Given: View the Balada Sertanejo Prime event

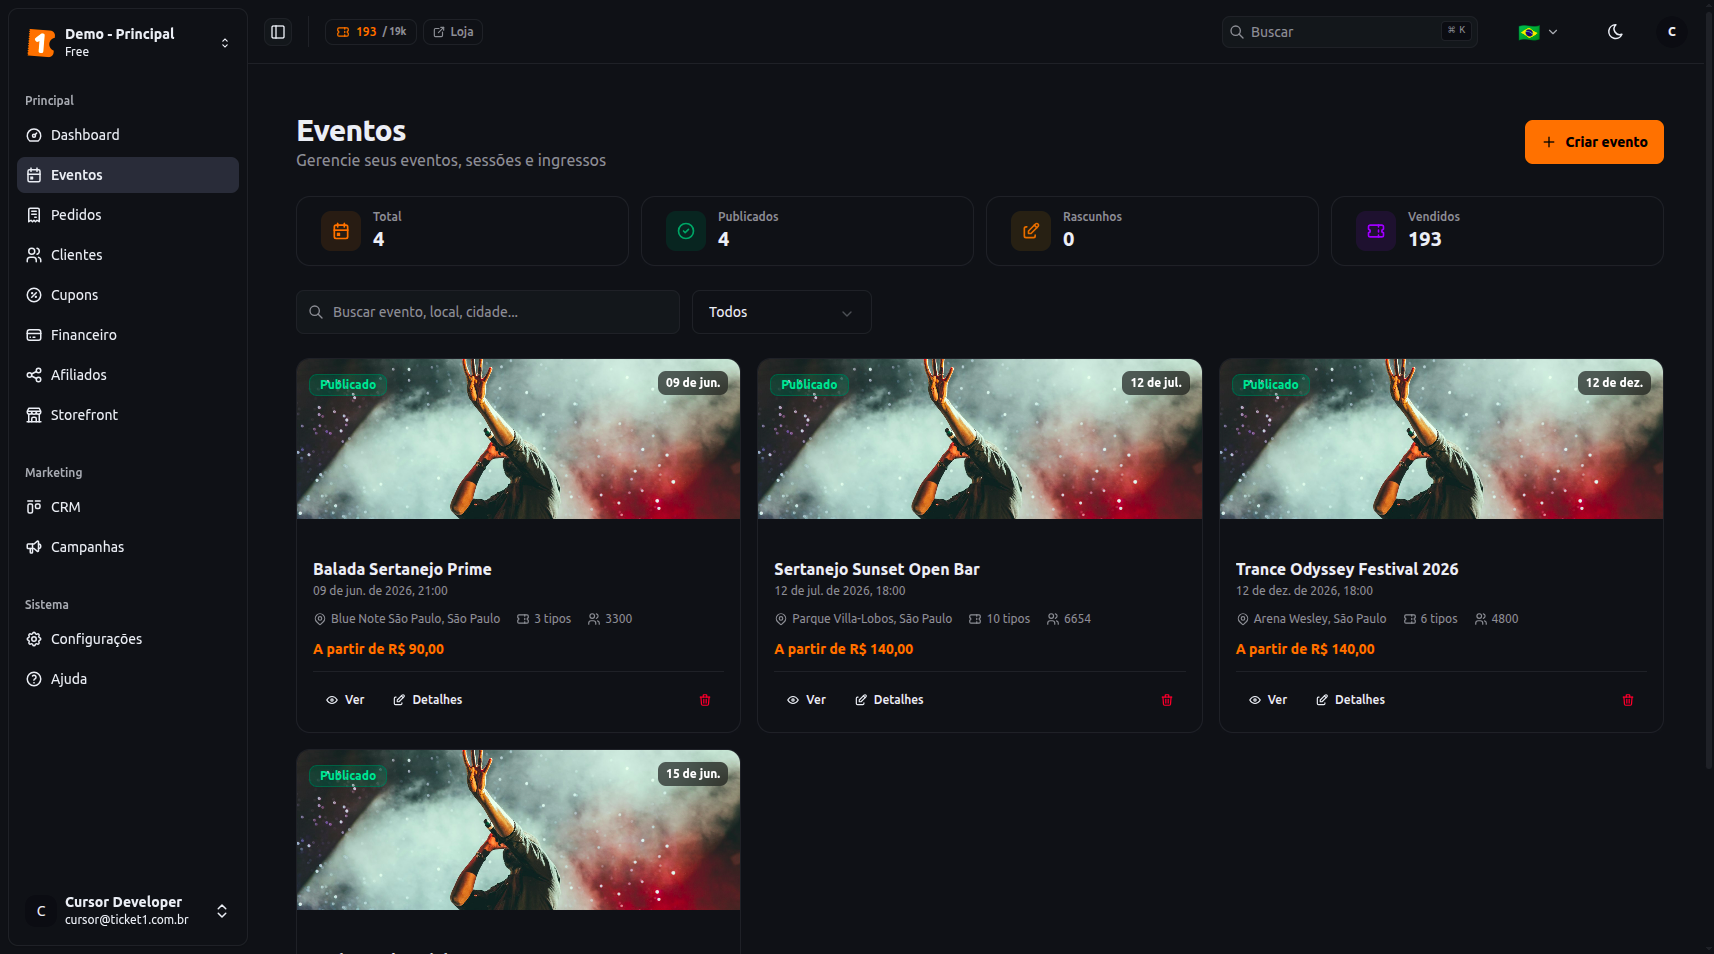Looking at the screenshot, I should point(345,700).
